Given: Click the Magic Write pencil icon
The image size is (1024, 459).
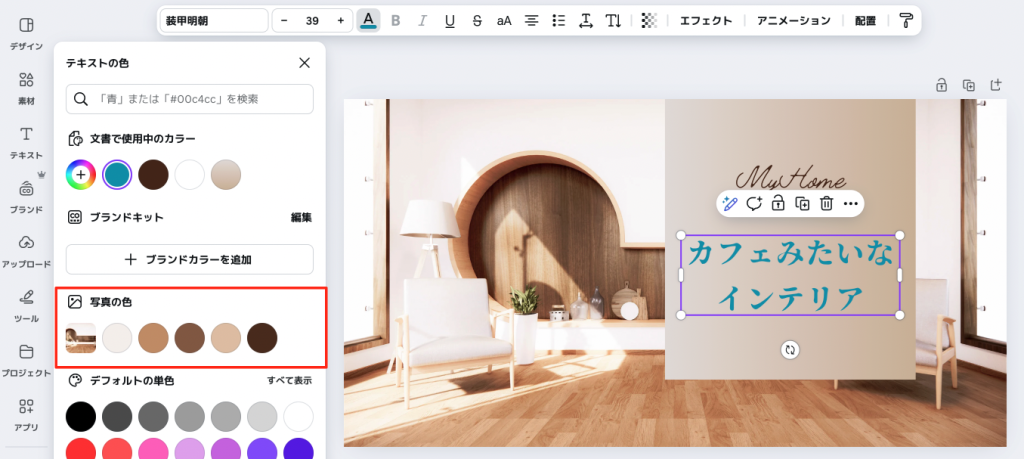Looking at the screenshot, I should point(730,203).
